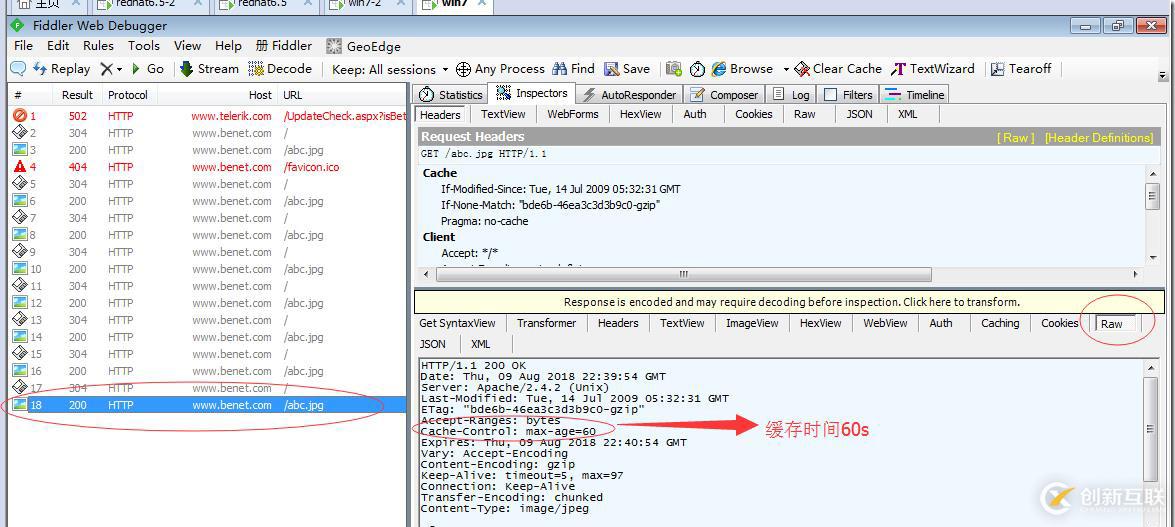Click the If-None-Match header line
Image resolution: width=1175 pixels, height=527 pixels.
[x=551, y=205]
